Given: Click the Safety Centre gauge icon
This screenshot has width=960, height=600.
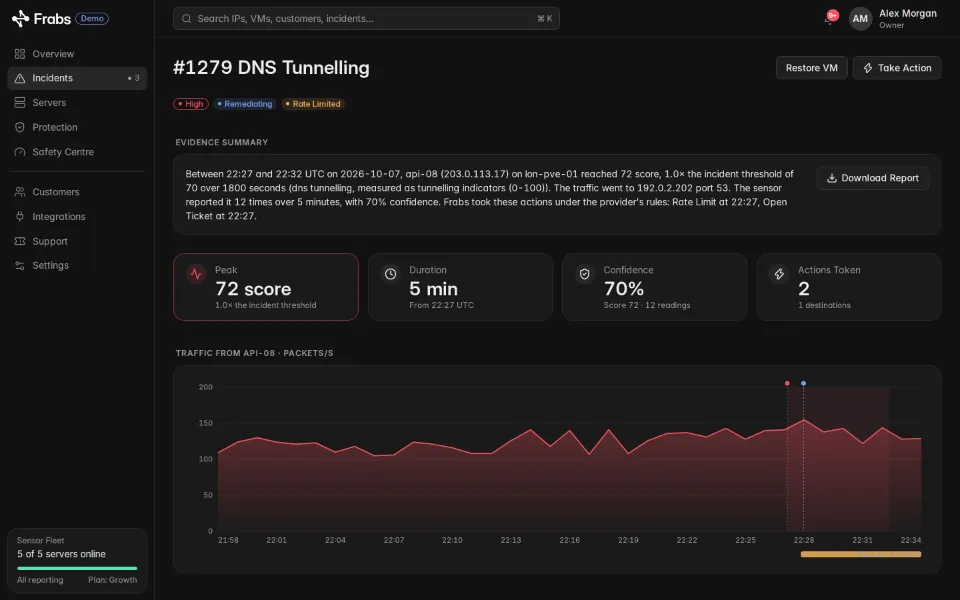Looking at the screenshot, I should click(x=20, y=152).
